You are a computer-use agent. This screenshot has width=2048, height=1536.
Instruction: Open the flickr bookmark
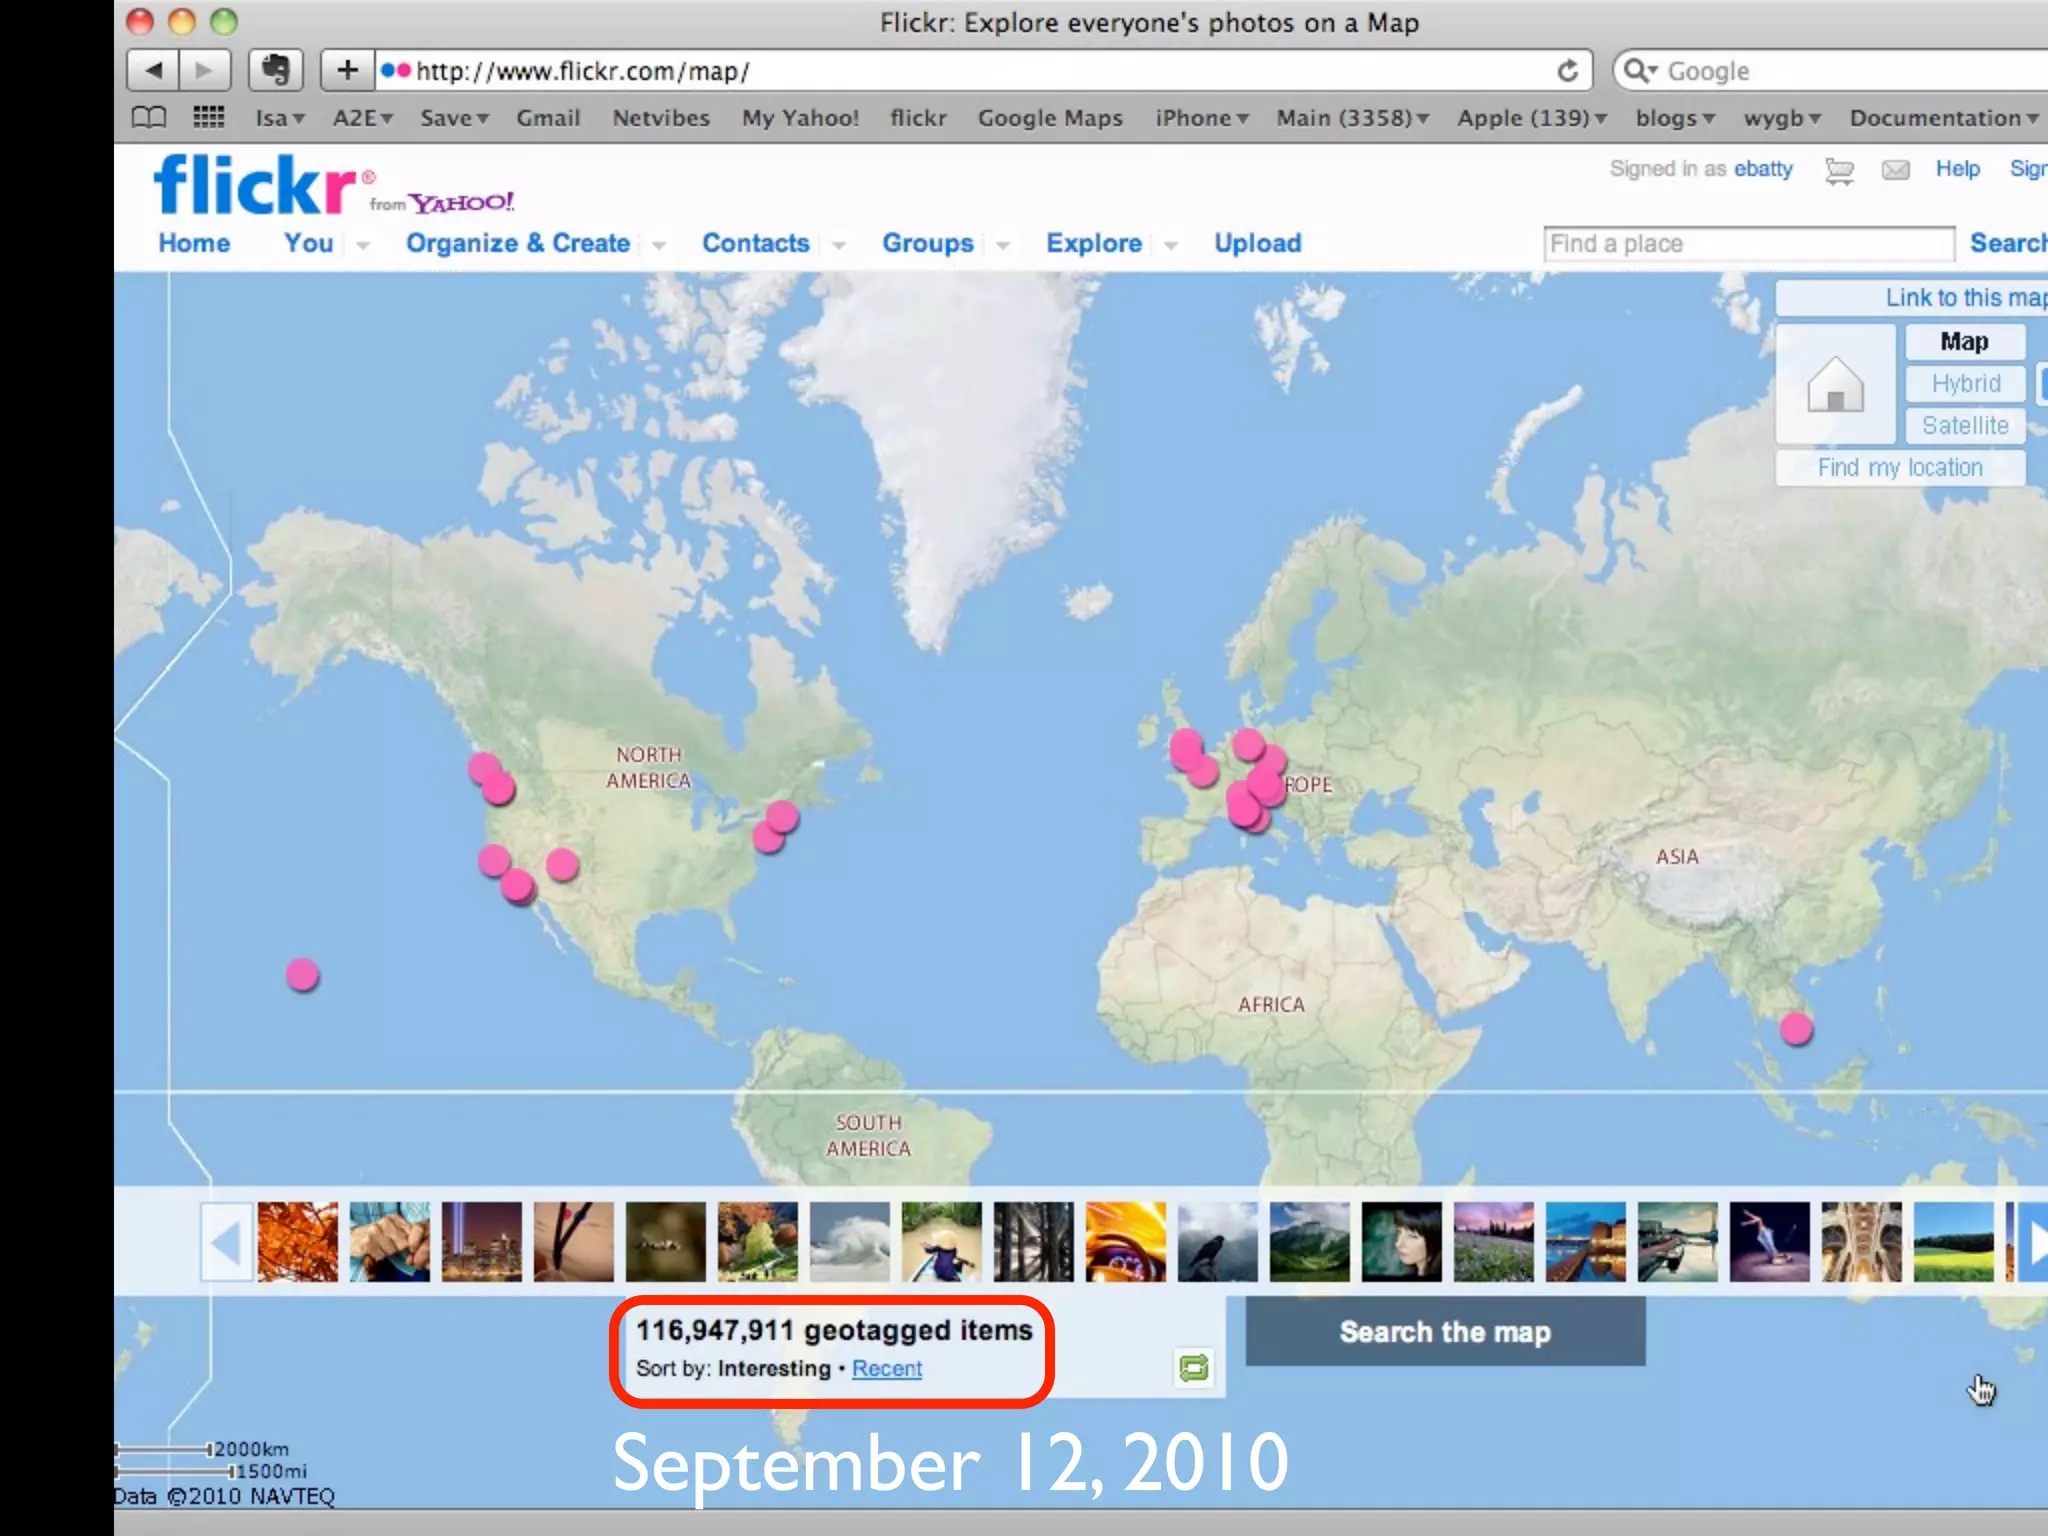tap(918, 118)
